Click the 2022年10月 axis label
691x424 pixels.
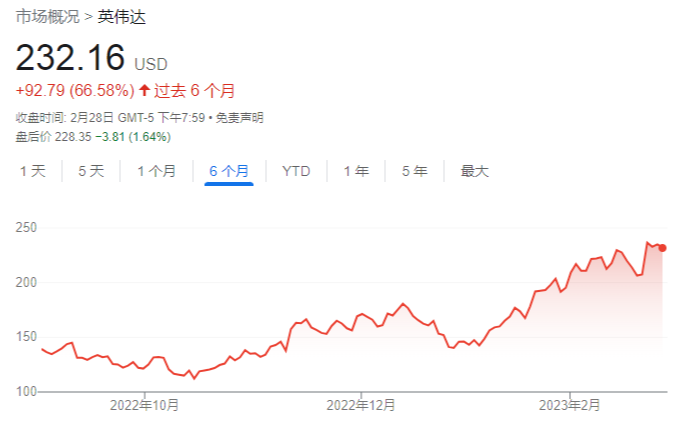point(144,405)
